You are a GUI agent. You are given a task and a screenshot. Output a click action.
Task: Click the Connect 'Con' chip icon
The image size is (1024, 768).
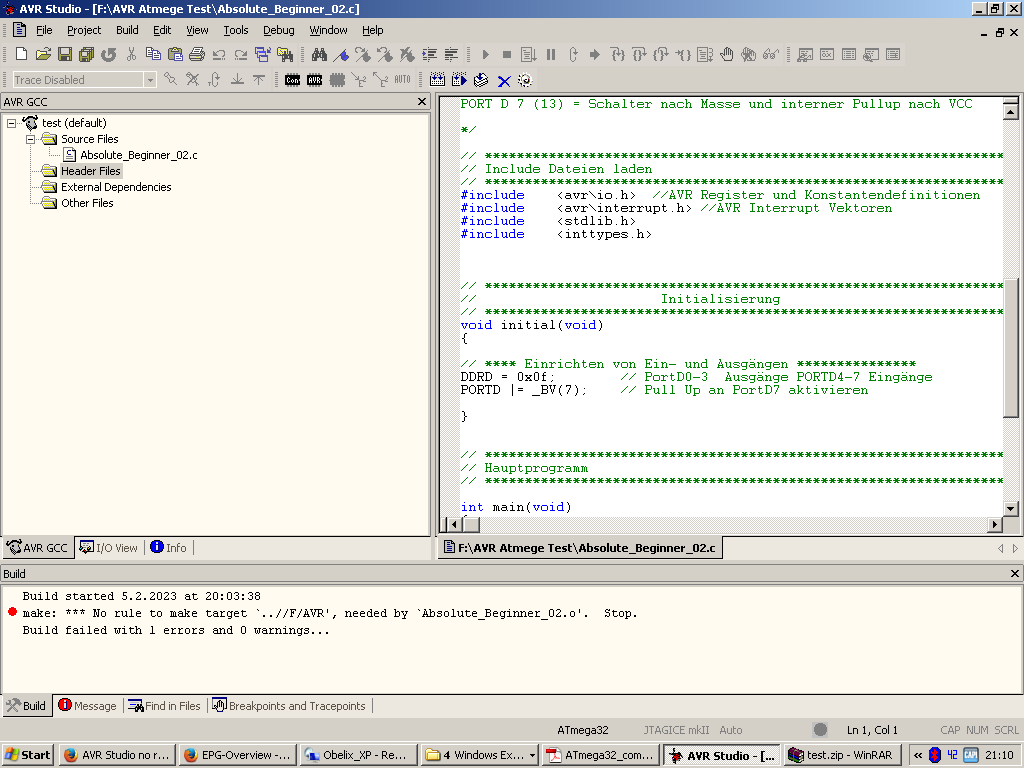[x=293, y=80]
